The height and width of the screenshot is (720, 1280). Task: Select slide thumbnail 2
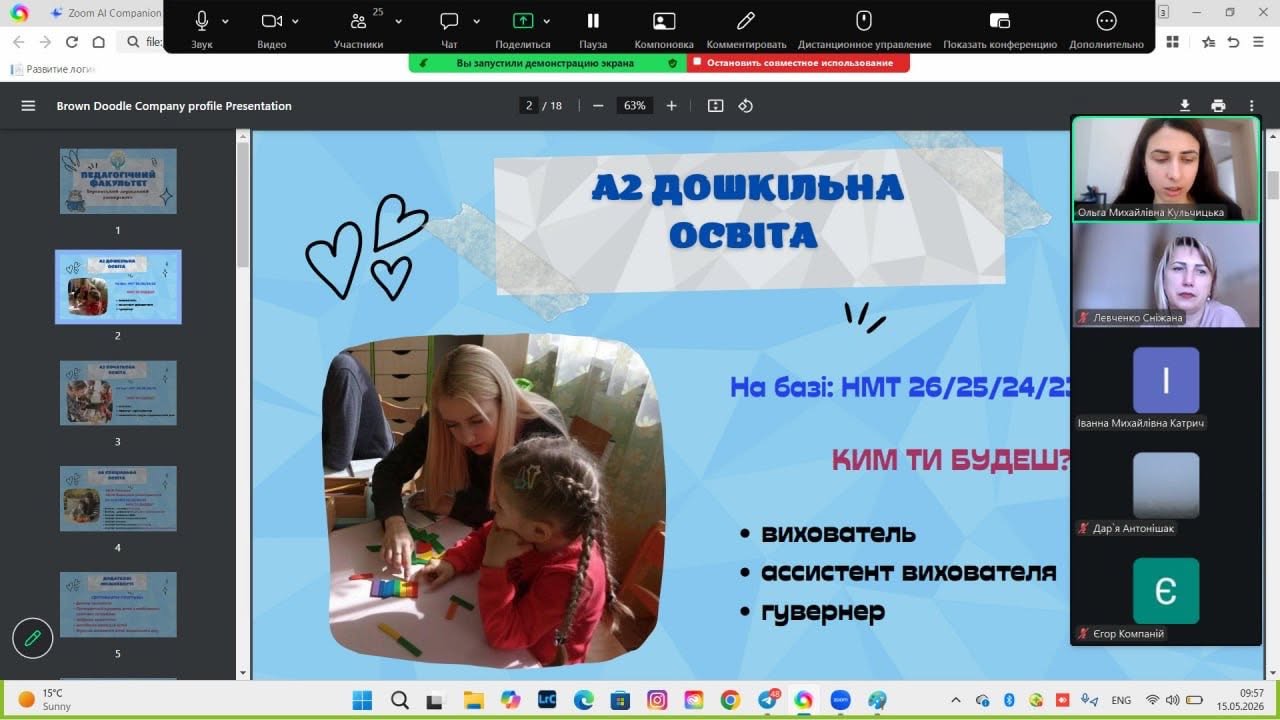click(x=118, y=287)
